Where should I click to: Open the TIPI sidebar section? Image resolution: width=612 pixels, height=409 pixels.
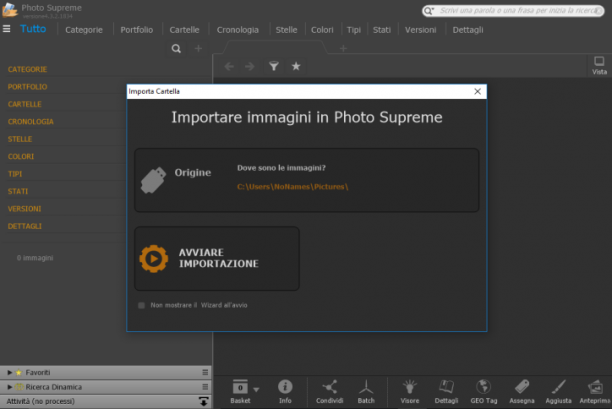tap(15, 174)
